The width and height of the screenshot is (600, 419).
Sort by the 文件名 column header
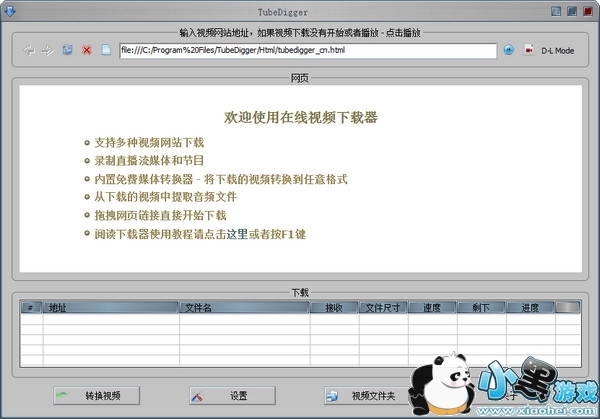[x=244, y=307]
